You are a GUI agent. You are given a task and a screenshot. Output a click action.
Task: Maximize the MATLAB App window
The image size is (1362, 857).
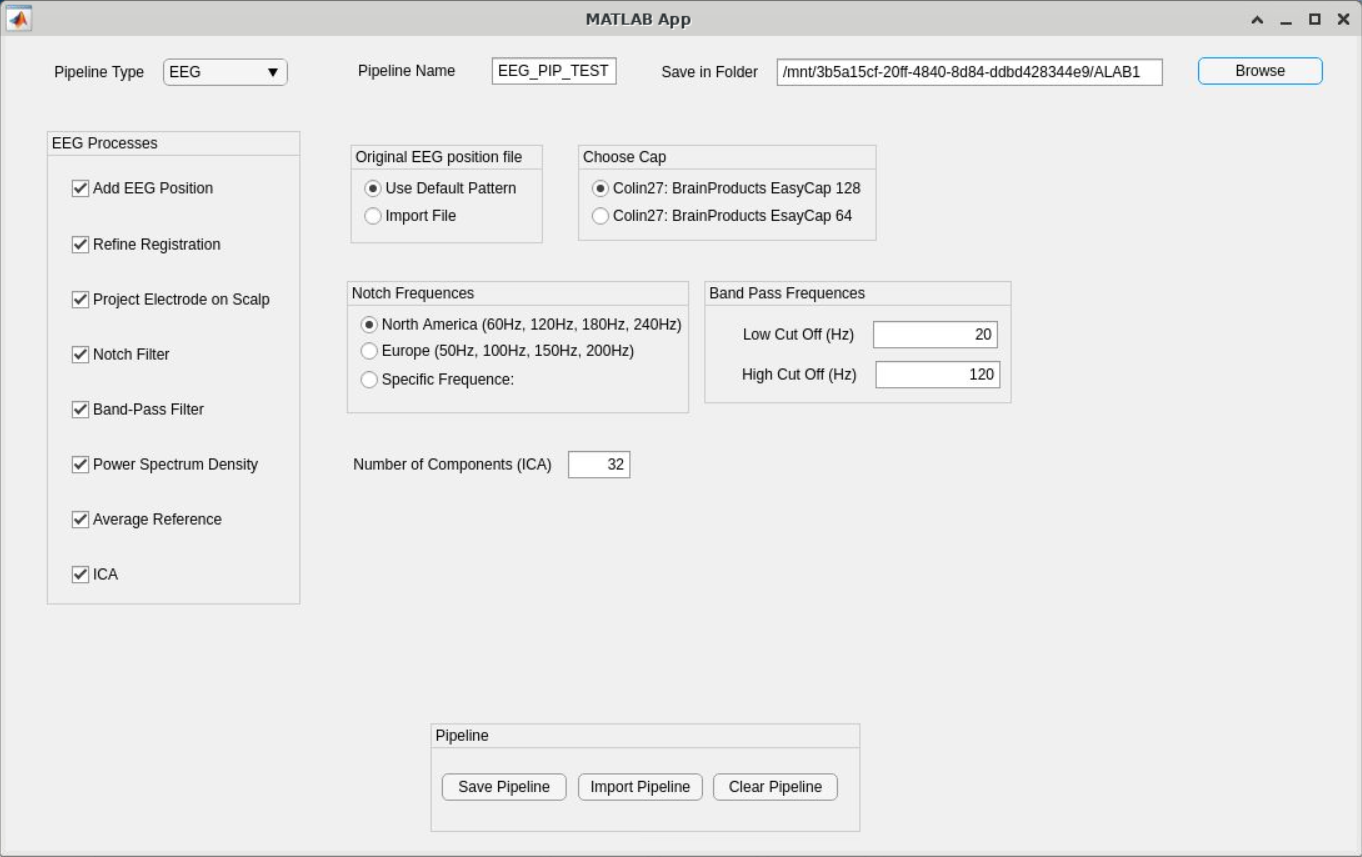click(x=1315, y=19)
